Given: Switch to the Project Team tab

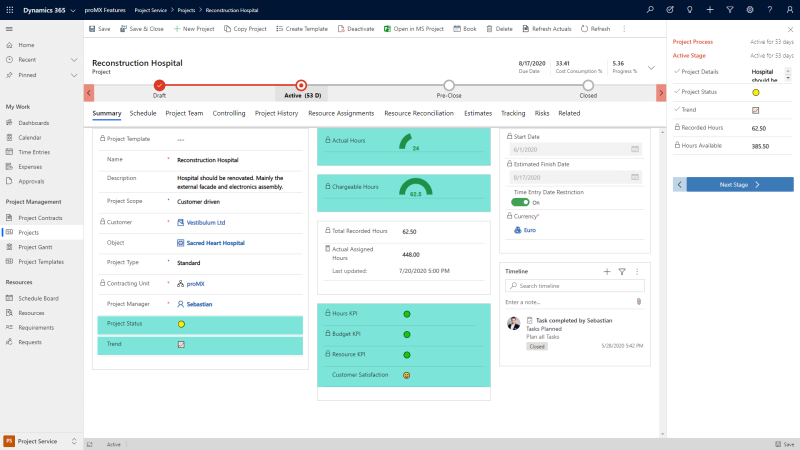Looking at the screenshot, I should (x=184, y=113).
